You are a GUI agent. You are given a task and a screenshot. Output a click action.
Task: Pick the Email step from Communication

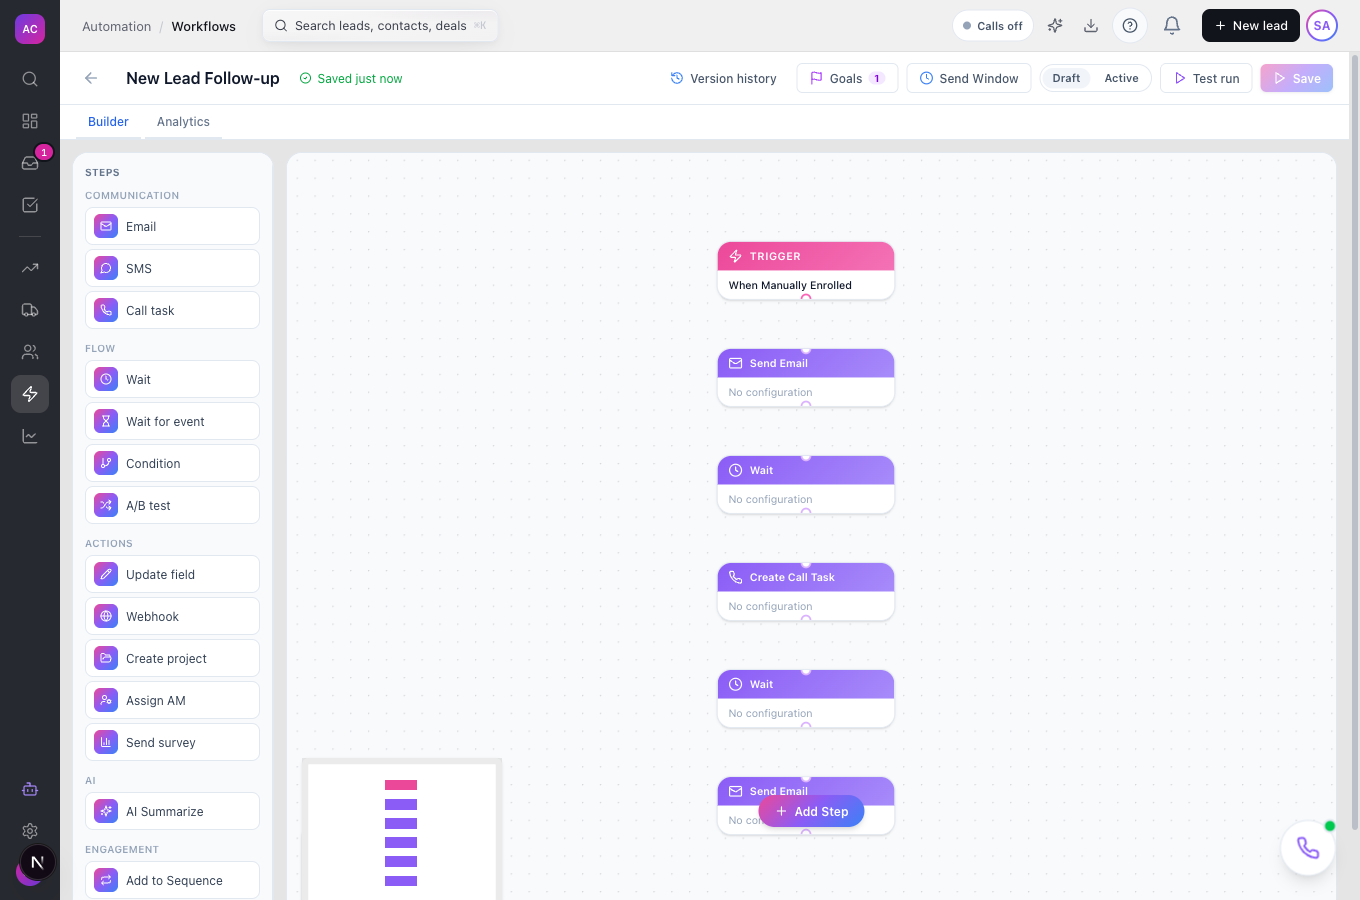click(x=172, y=226)
